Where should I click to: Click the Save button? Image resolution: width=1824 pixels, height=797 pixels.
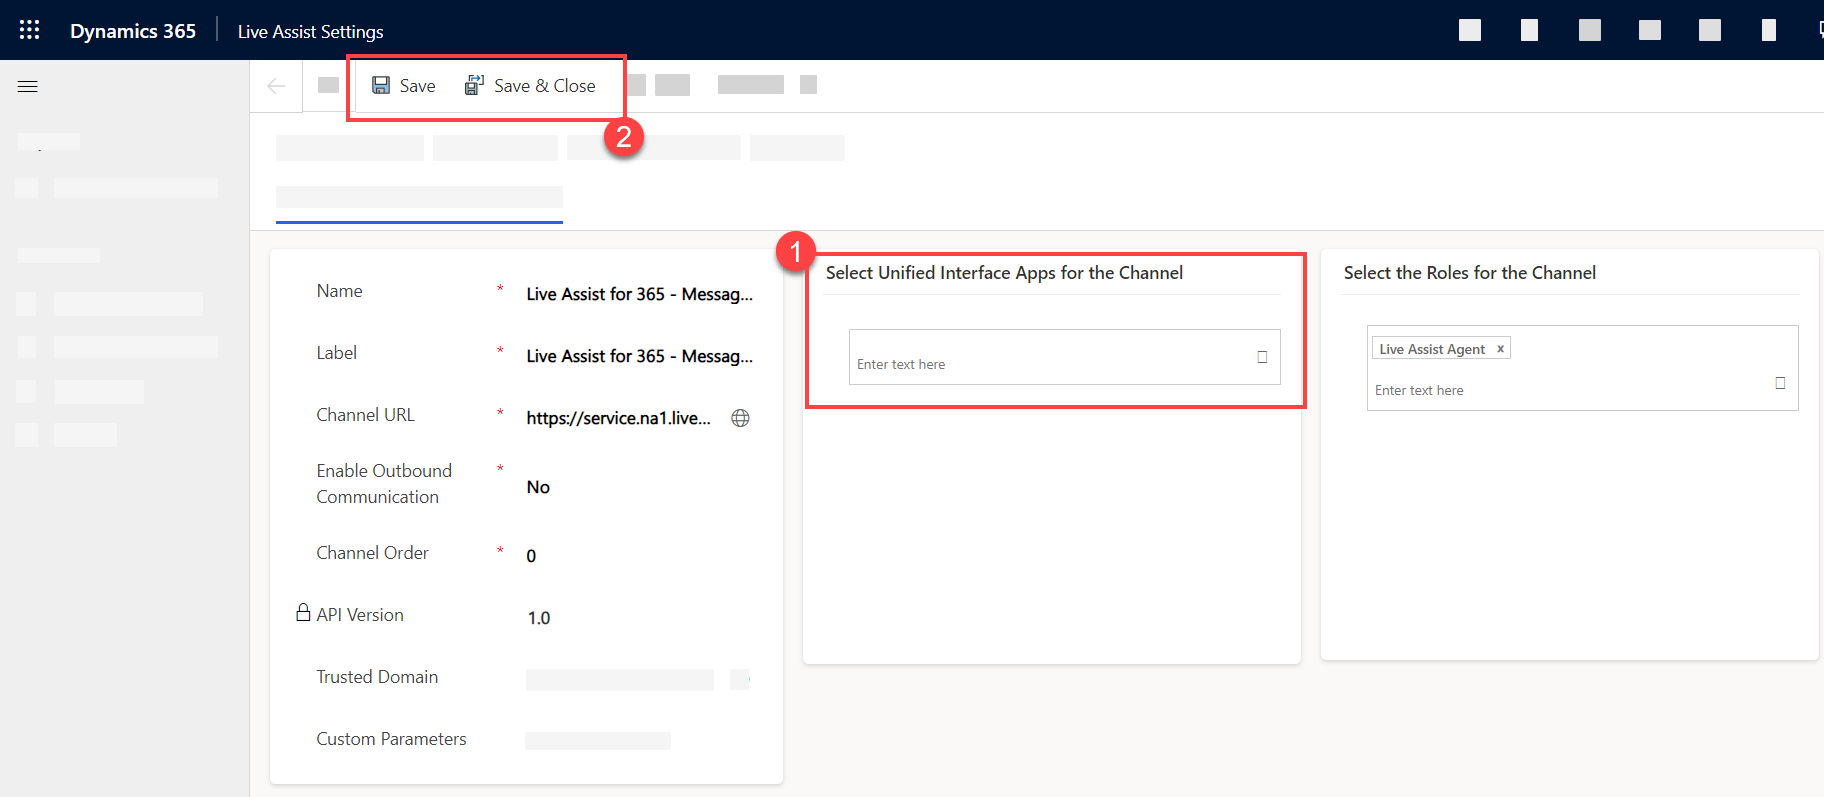click(x=404, y=86)
